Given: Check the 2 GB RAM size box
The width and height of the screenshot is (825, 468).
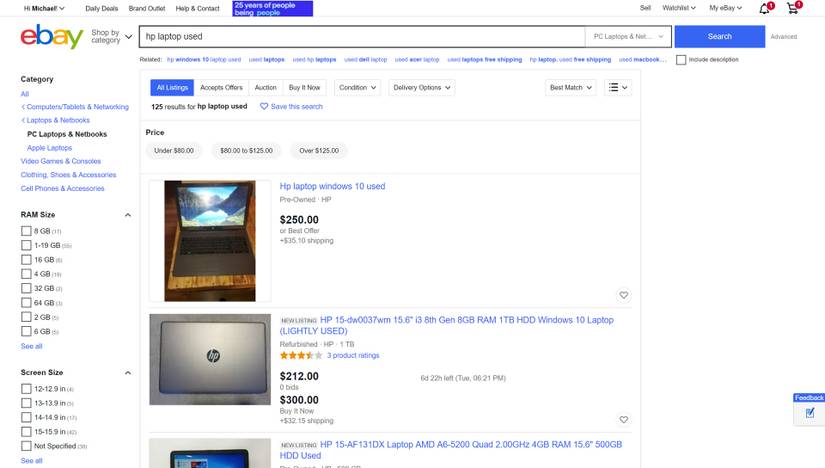Looking at the screenshot, I should [26, 317].
